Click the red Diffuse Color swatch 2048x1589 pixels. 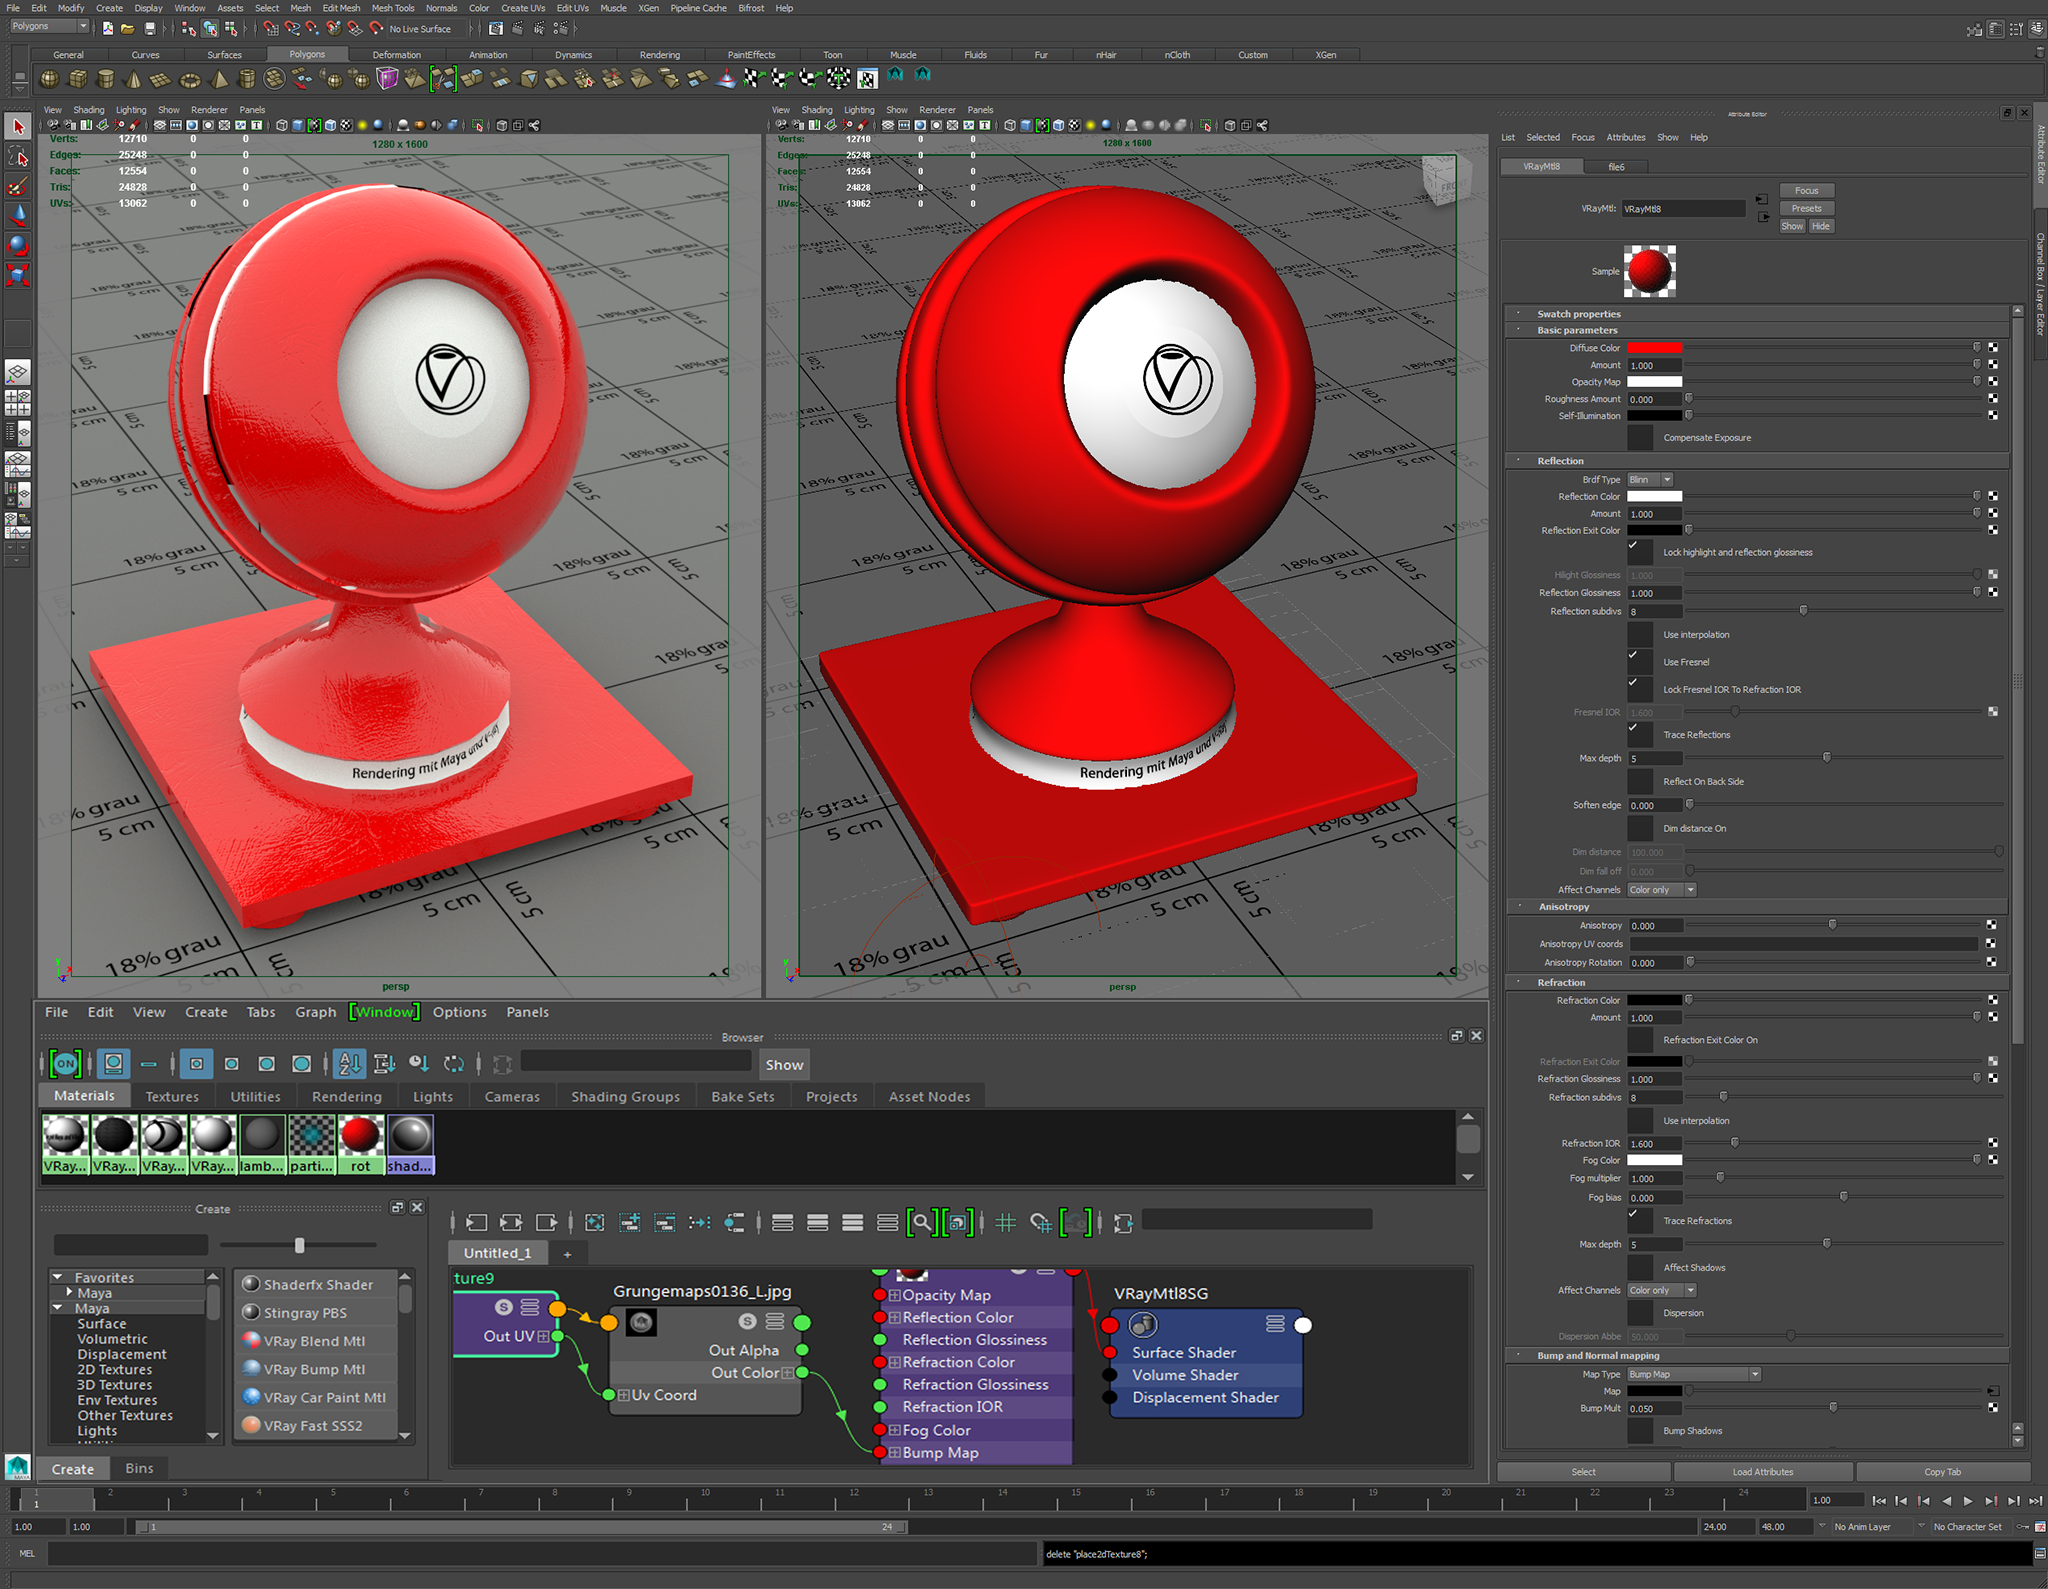click(1654, 348)
